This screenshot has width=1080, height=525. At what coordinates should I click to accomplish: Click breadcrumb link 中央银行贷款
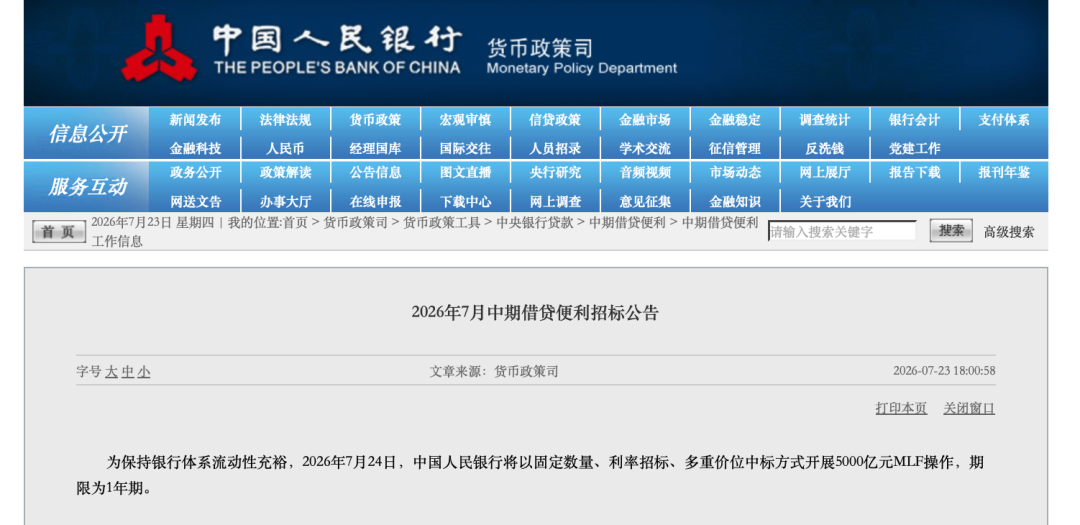(534, 223)
